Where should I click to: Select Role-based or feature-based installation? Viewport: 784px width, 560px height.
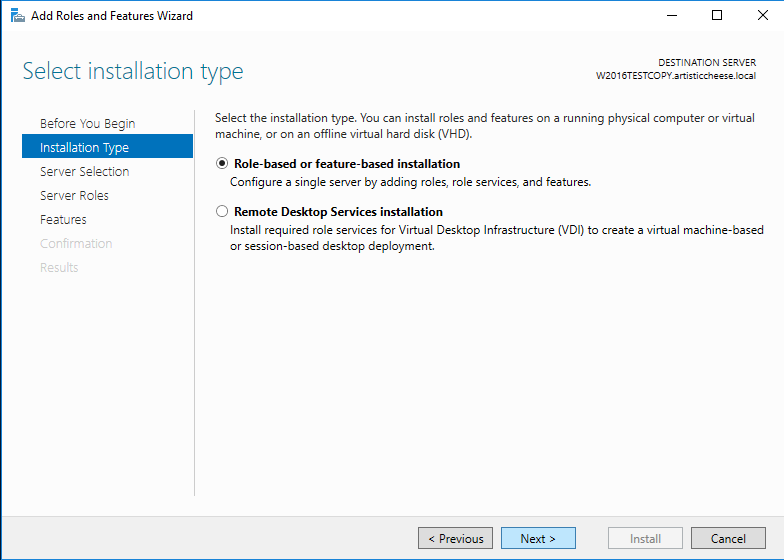(x=222, y=164)
